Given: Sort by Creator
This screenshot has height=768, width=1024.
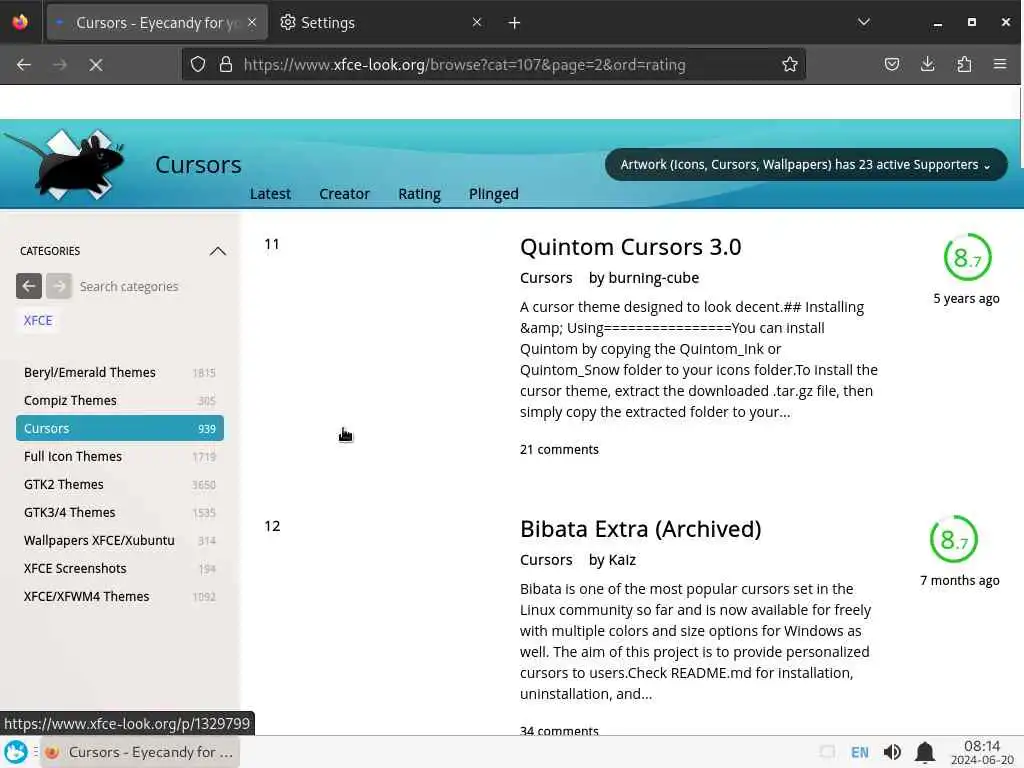Looking at the screenshot, I should (344, 194).
